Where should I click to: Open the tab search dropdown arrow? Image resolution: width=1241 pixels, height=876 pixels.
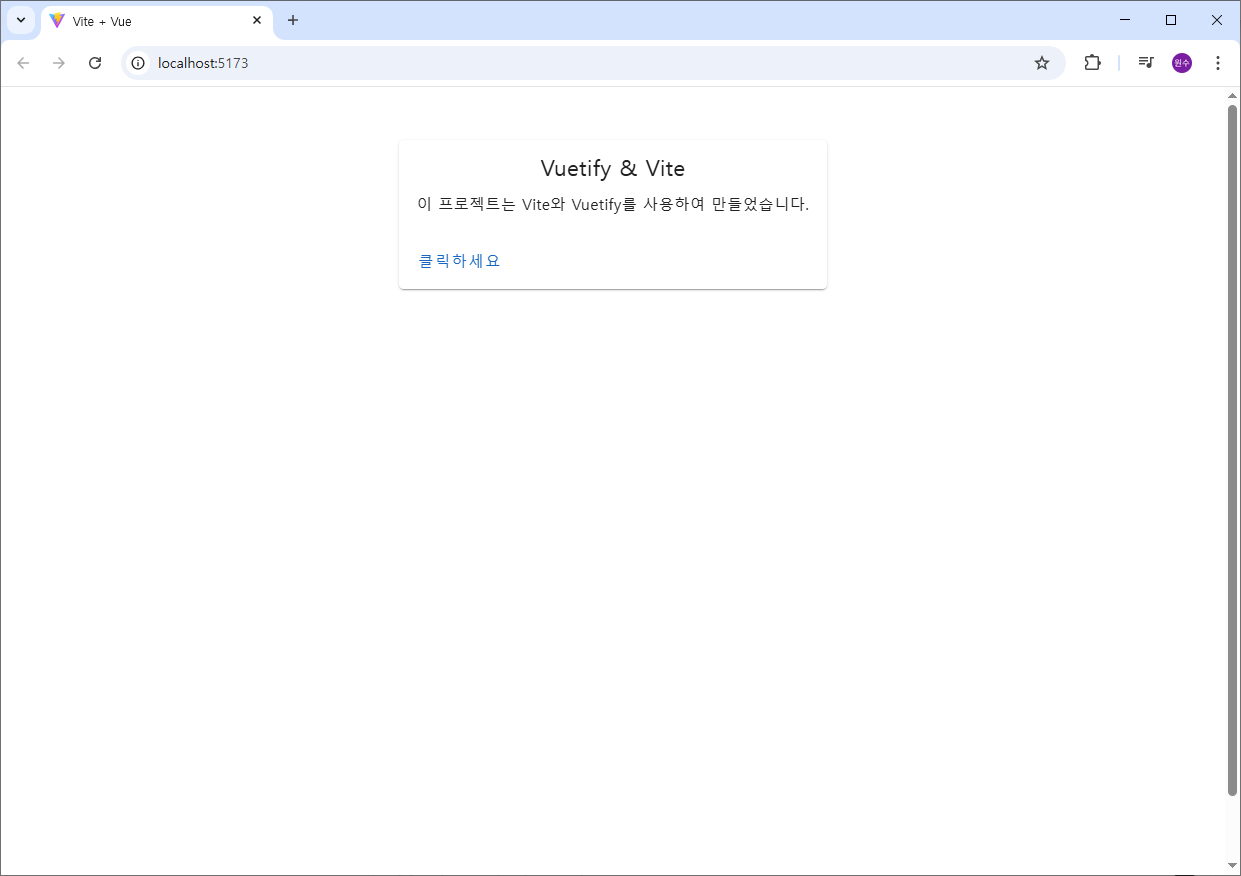pos(20,20)
